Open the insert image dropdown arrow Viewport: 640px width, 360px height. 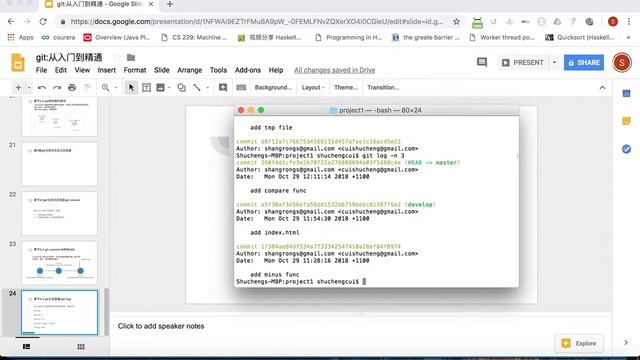pyautogui.click(x=169, y=87)
